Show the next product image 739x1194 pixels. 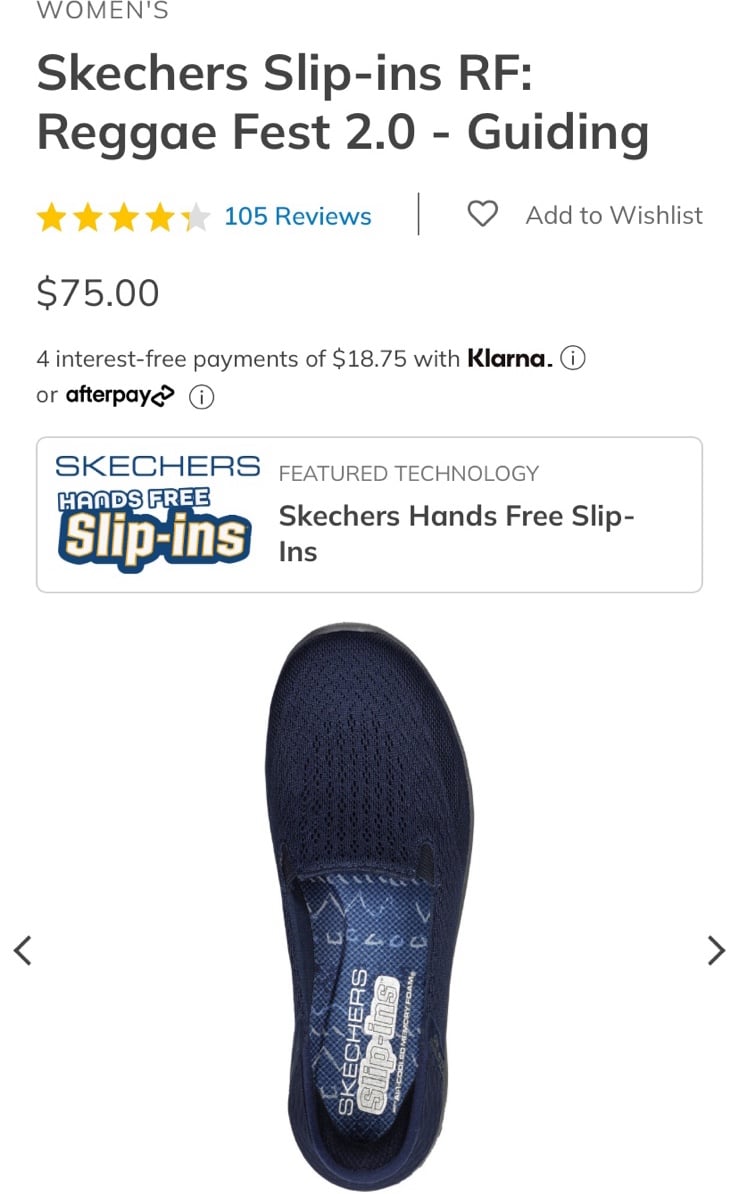(716, 950)
